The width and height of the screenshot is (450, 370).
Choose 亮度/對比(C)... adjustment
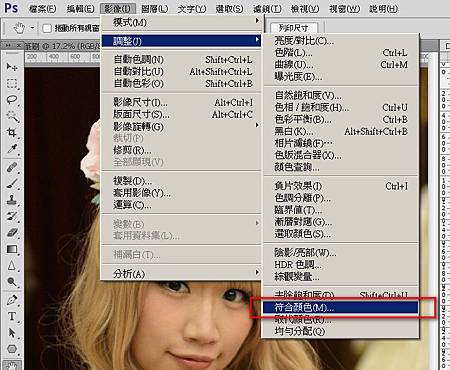coord(341,41)
